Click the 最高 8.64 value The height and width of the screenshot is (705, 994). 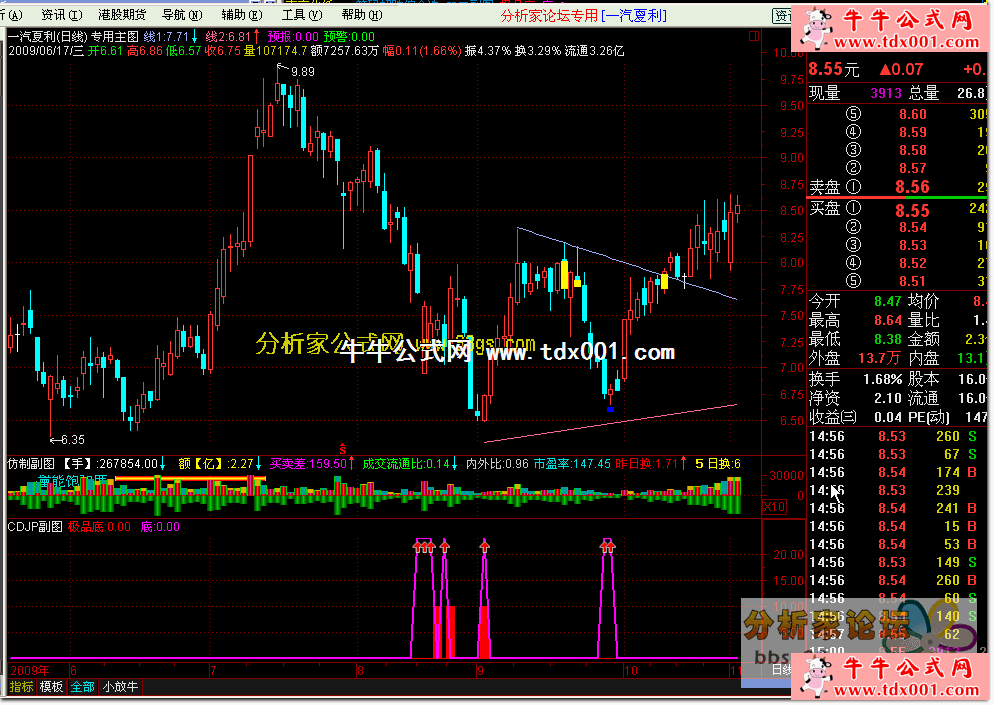click(x=888, y=320)
